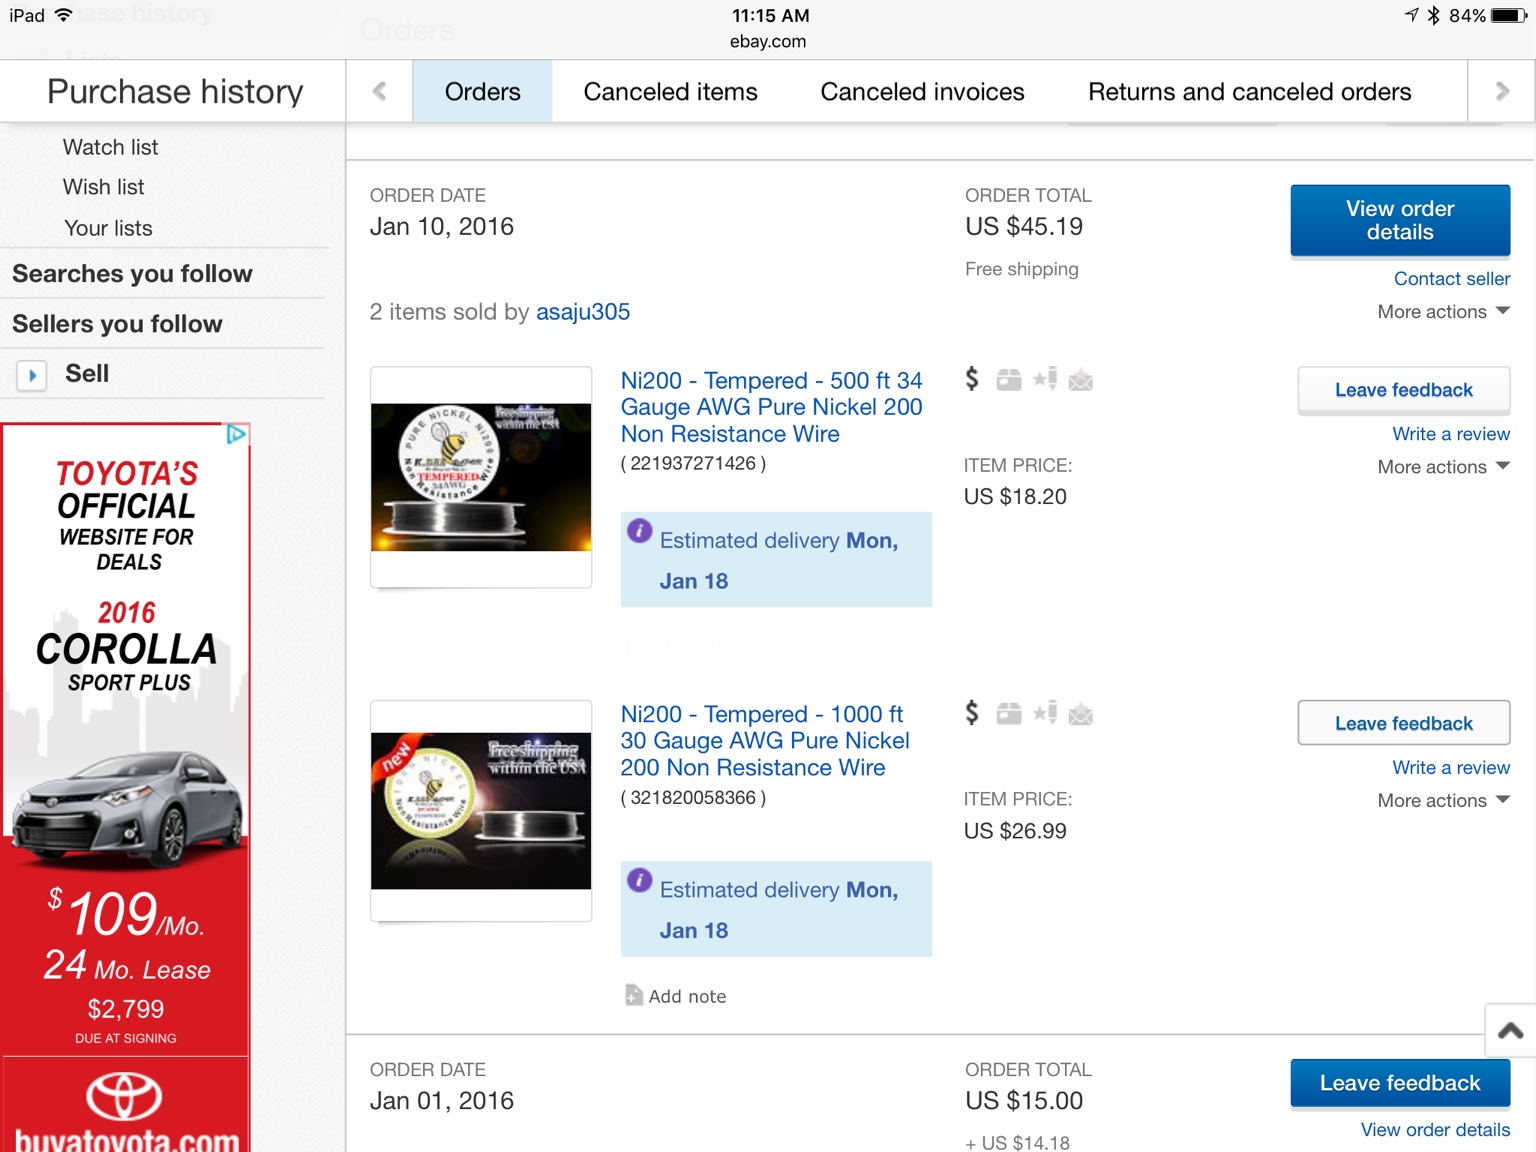Click the message envelope icon for the 1000 ft wire
Viewport: 1536px width, 1152px height.
(x=1081, y=714)
